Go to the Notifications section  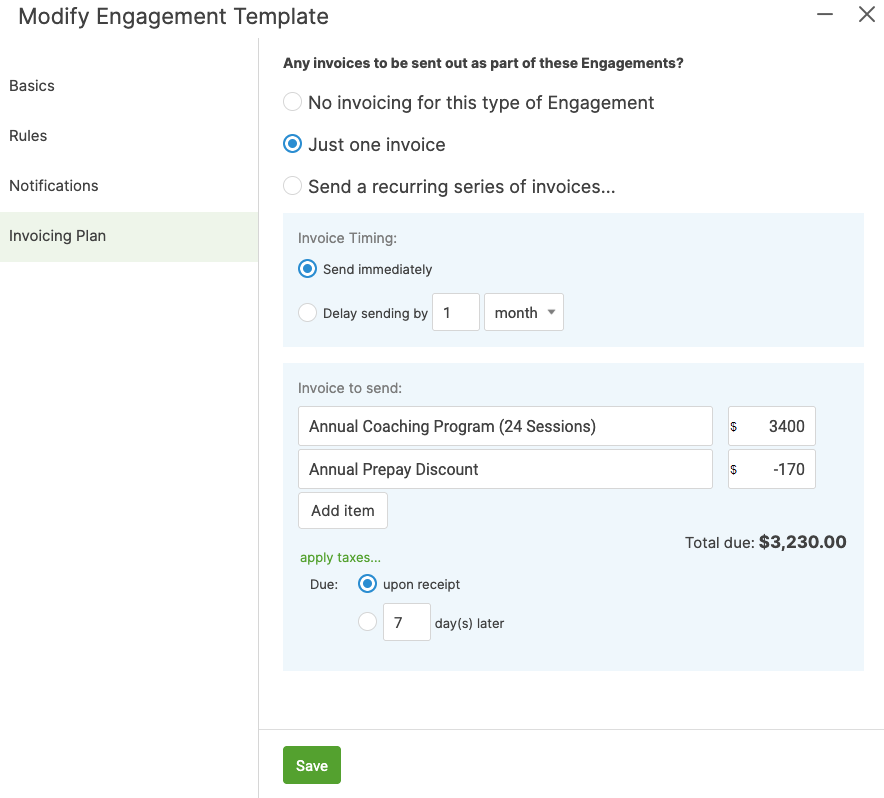[53, 186]
